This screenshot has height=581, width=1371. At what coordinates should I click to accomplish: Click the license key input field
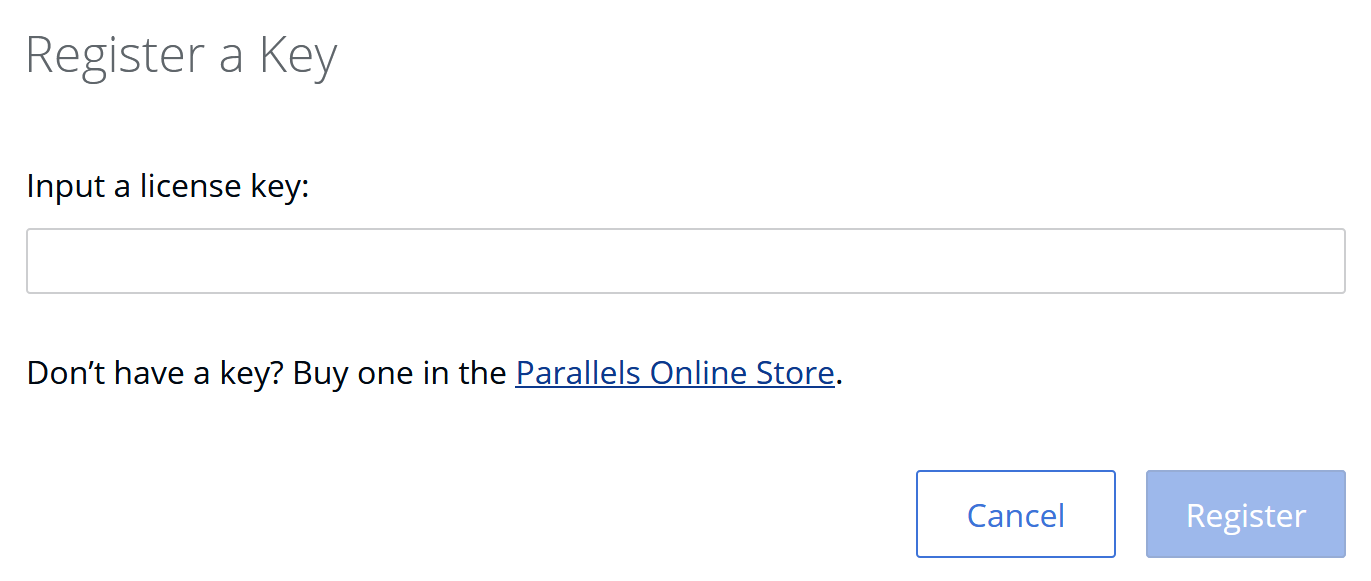point(685,261)
